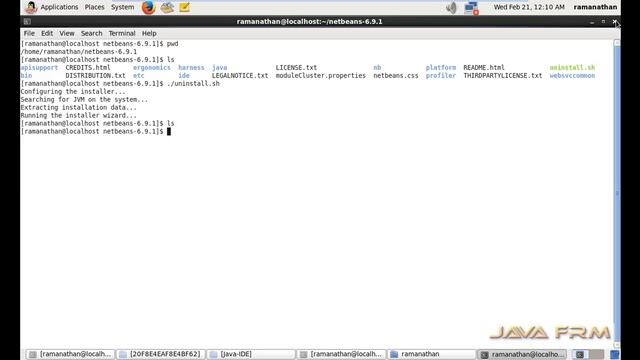
Task: Switch to [Java-IDE] taskbar window
Action: [x=251, y=354]
